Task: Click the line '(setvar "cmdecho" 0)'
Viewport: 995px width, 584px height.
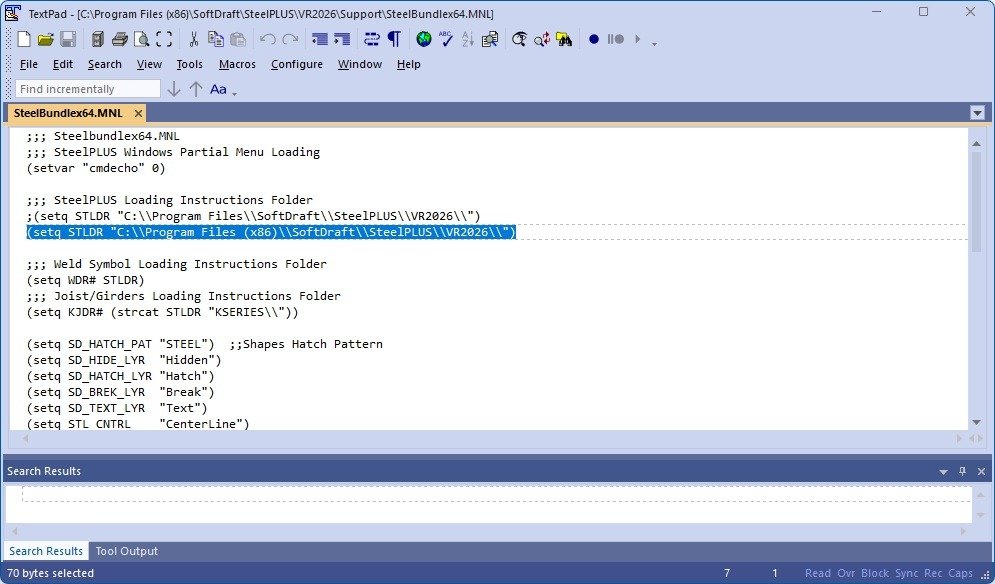Action: coord(96,168)
